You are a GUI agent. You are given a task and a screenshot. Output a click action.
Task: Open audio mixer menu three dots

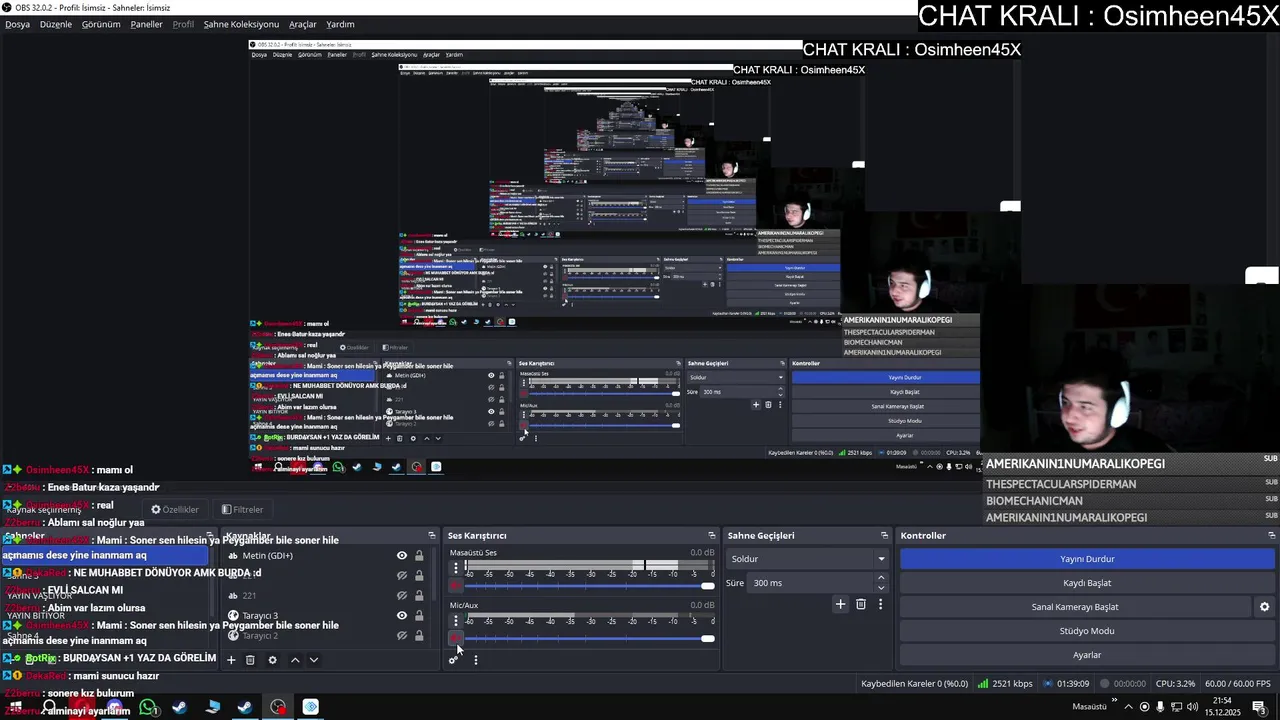click(x=476, y=659)
